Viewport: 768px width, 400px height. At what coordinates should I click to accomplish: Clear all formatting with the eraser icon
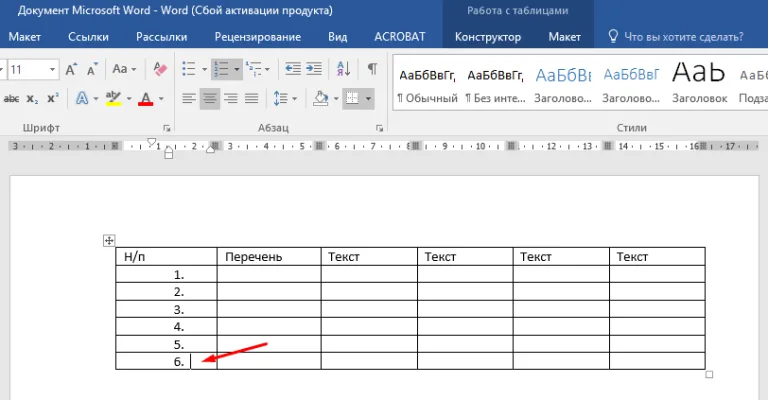click(160, 69)
